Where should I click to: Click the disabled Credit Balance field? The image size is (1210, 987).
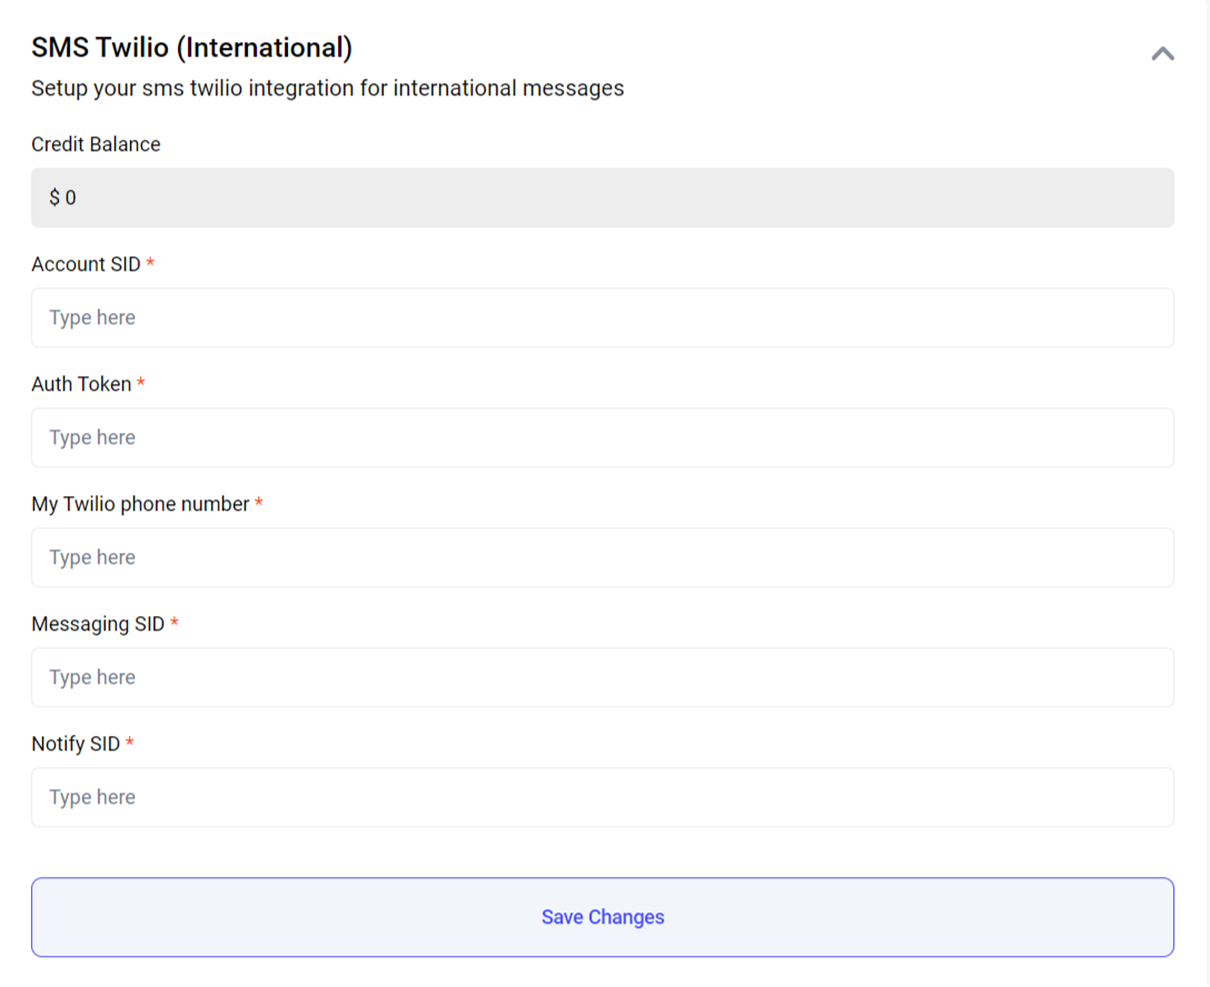coord(602,198)
